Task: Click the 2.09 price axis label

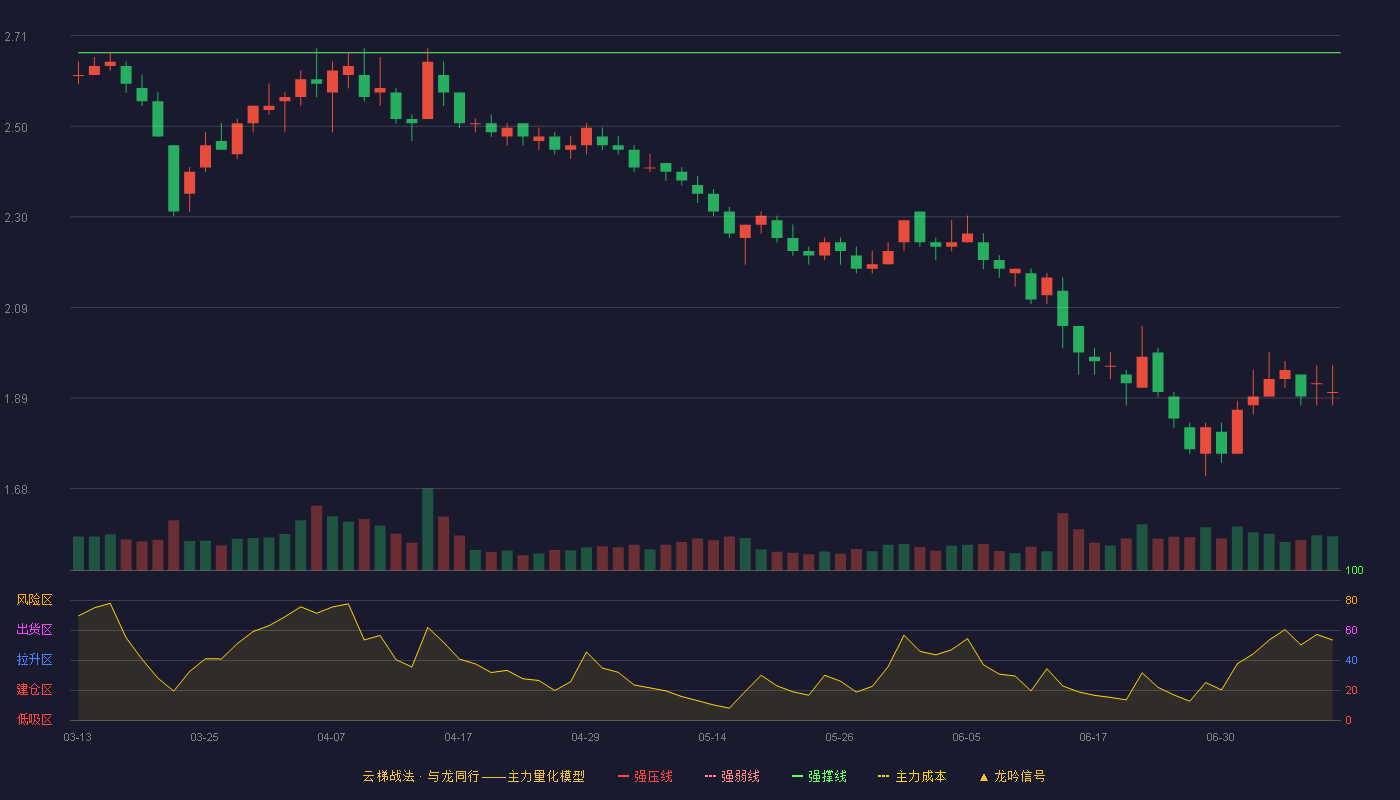Action: click(x=16, y=308)
